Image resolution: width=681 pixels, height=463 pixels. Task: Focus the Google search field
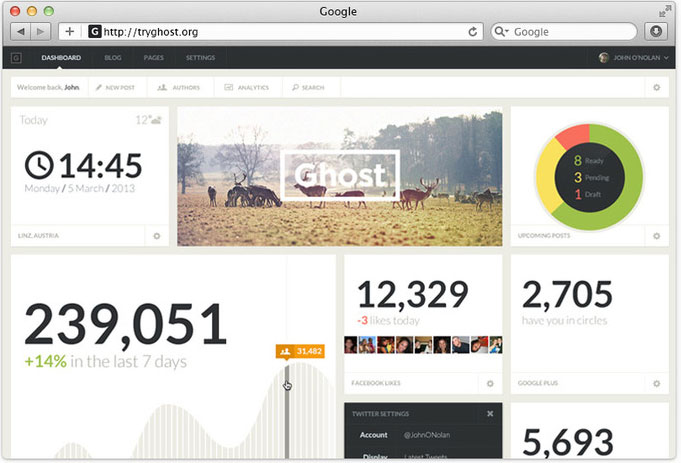pyautogui.click(x=564, y=32)
